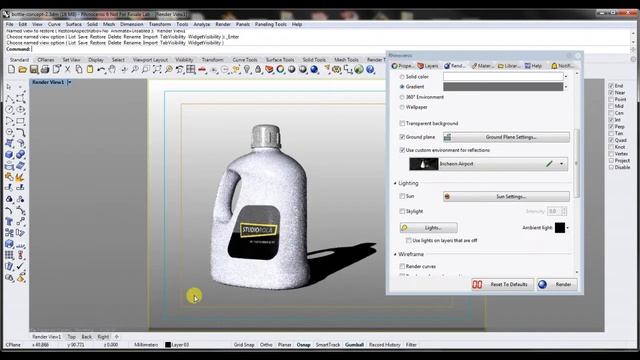
Task: Toggle the Mid osnap checkbox
Action: point(611,106)
